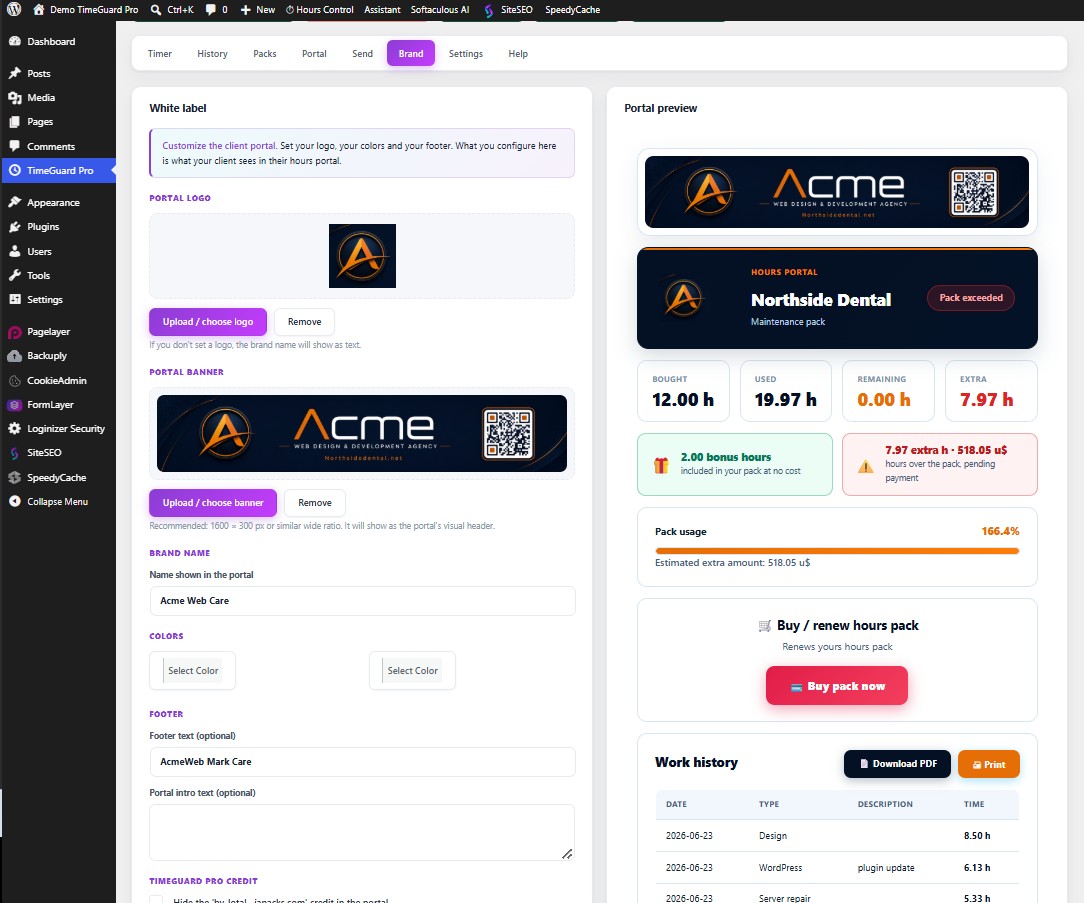The image size is (1084, 903).
Task: Open Settings from the WordPress sidebar
Action: 45,299
